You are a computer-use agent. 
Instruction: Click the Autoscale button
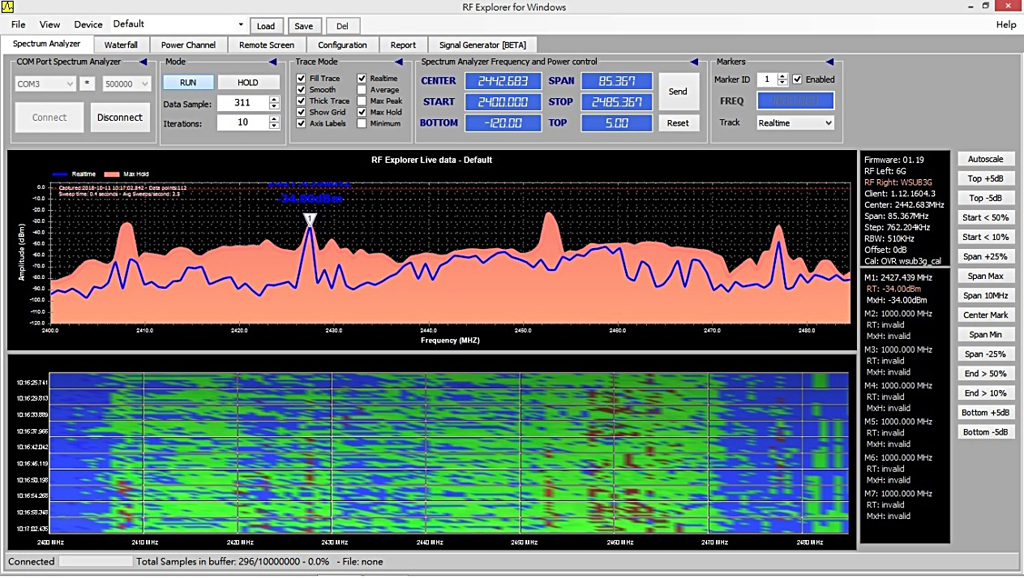coord(985,159)
